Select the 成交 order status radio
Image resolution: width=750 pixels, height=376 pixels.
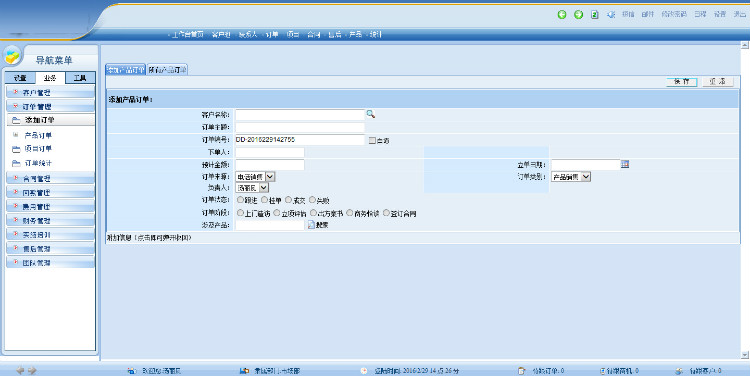(288, 199)
